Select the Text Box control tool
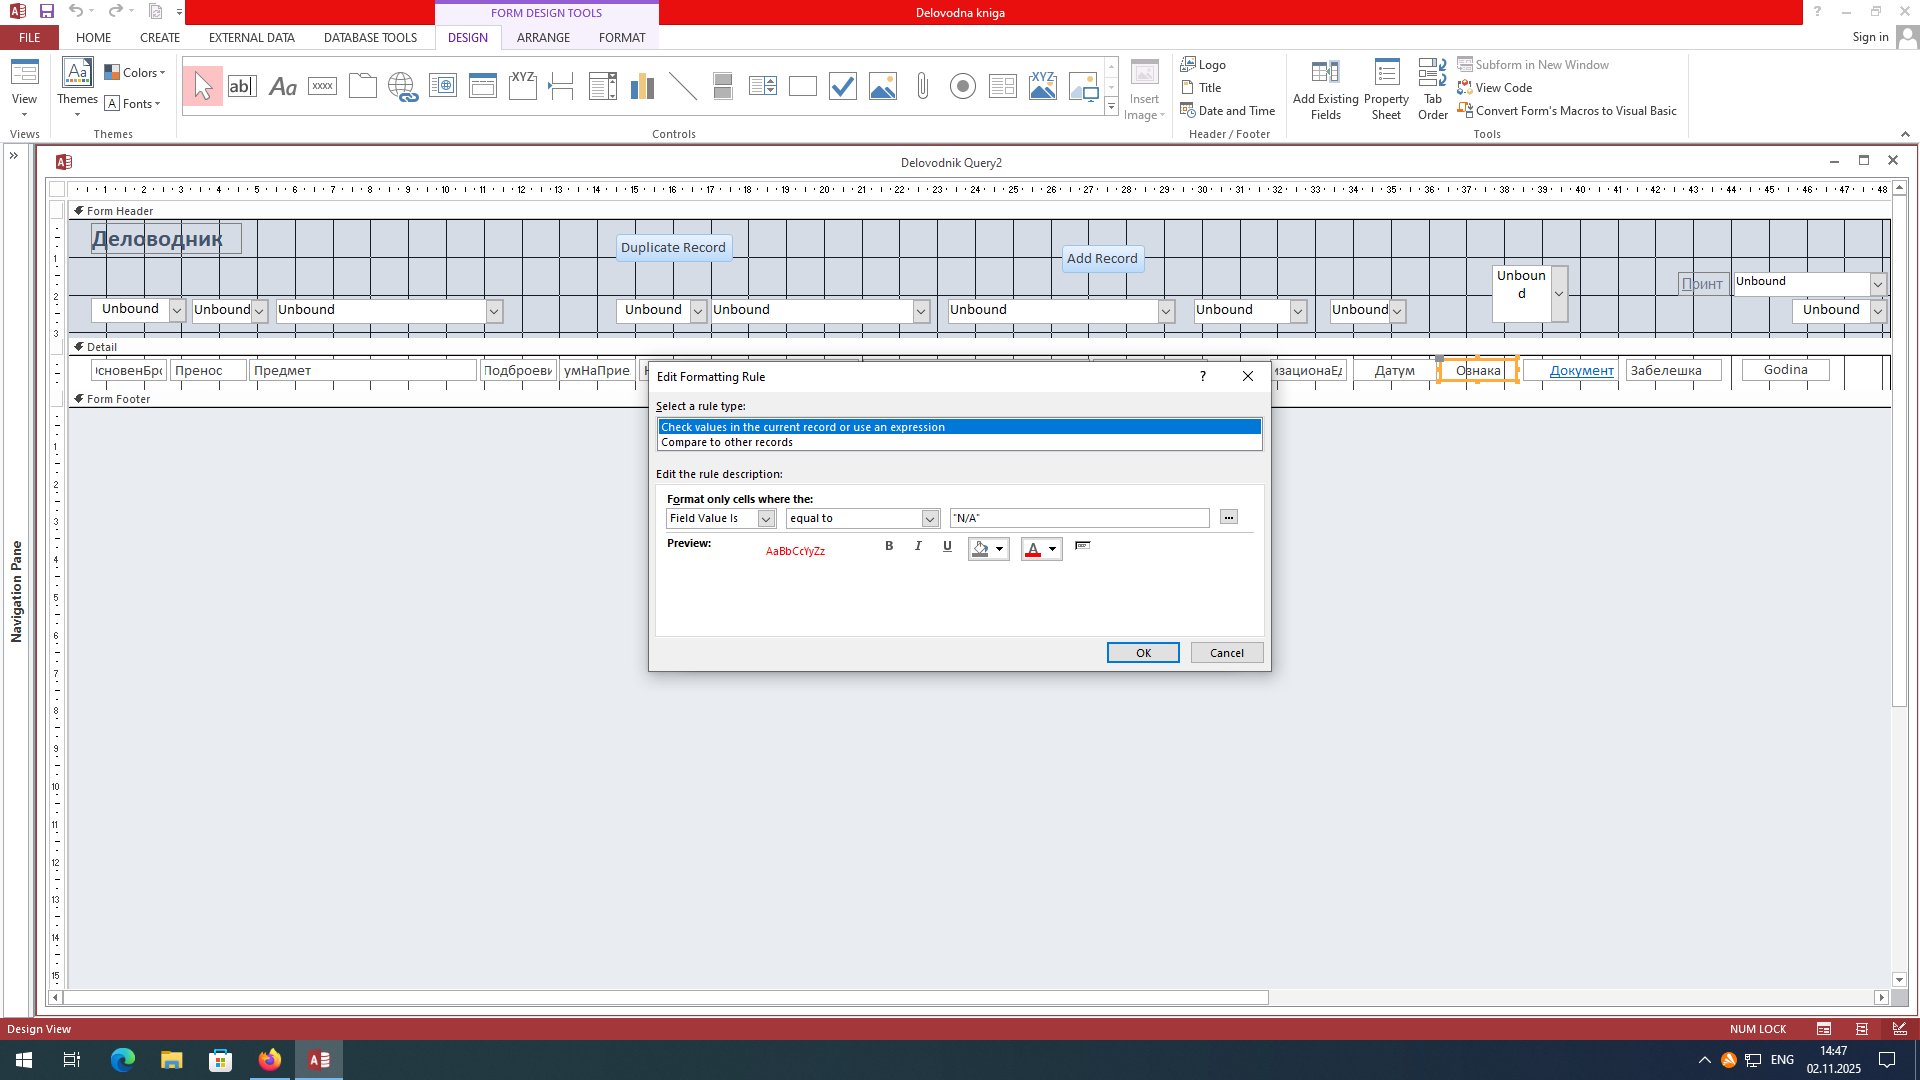This screenshot has width=1920, height=1080. tap(242, 87)
